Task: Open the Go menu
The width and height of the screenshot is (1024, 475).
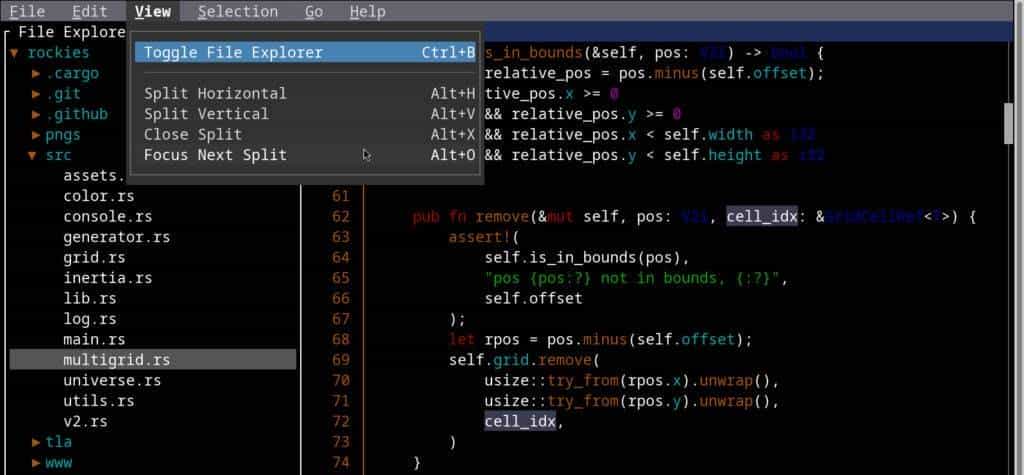Action: pos(313,11)
